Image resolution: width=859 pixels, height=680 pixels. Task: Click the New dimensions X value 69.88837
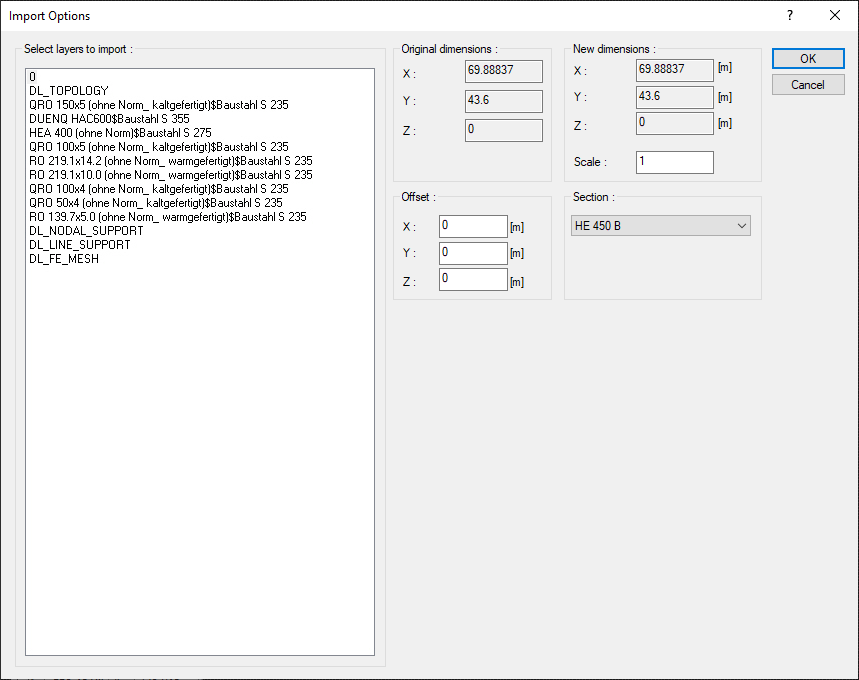point(674,70)
